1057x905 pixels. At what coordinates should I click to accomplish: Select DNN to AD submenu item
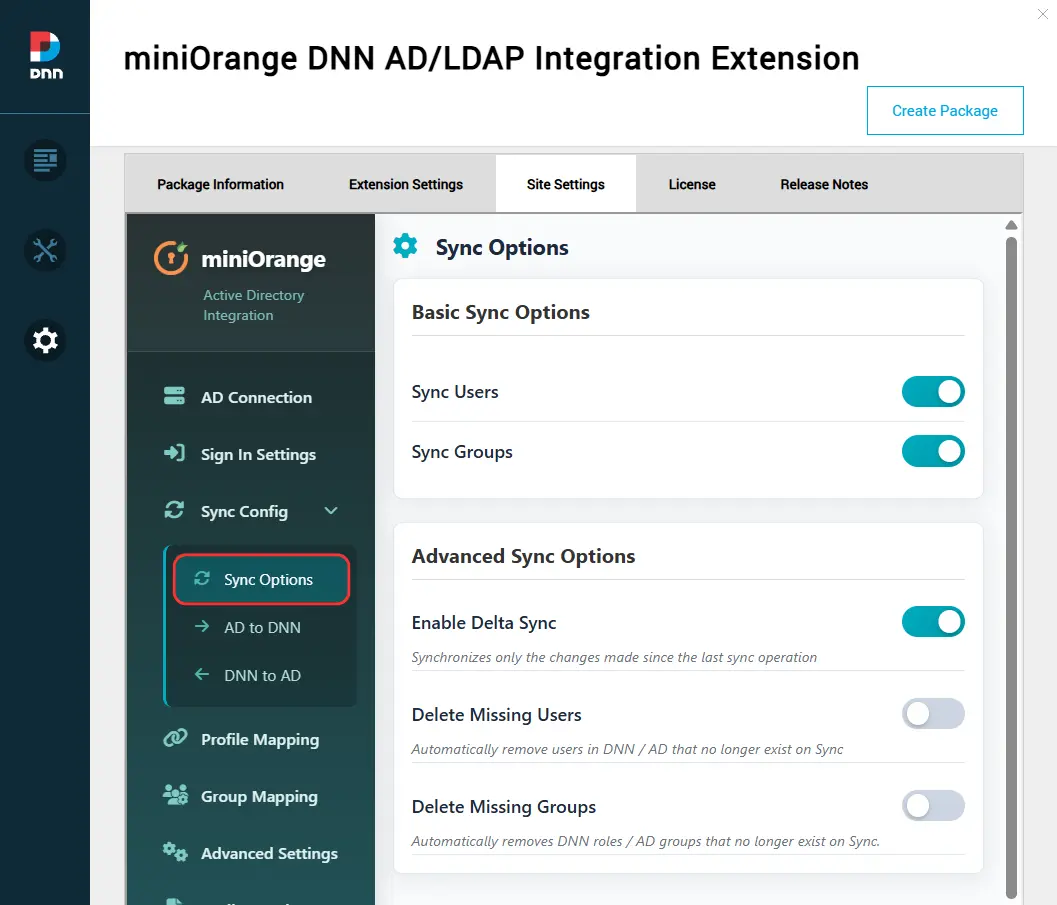[x=262, y=675]
